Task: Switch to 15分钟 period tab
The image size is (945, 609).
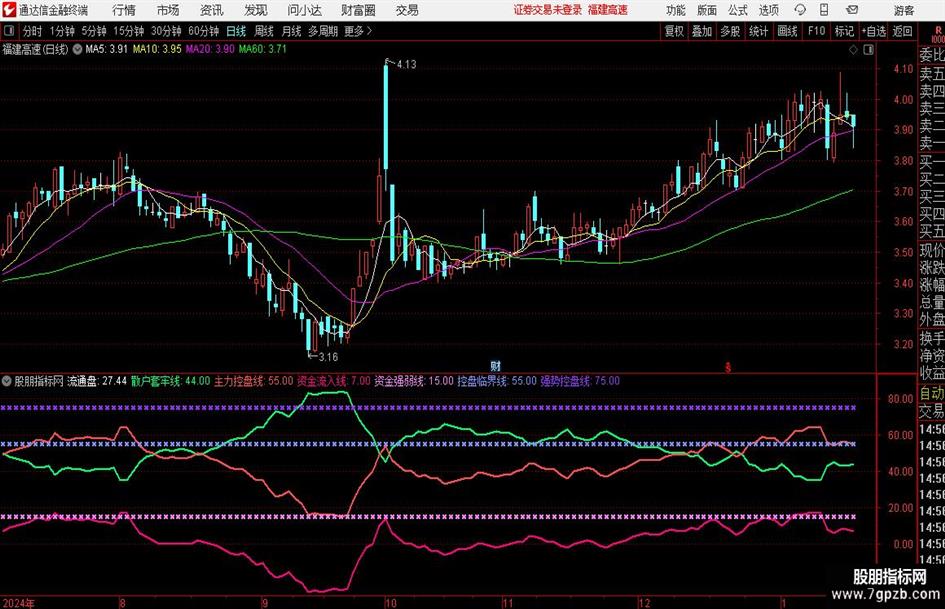Action: 128,31
